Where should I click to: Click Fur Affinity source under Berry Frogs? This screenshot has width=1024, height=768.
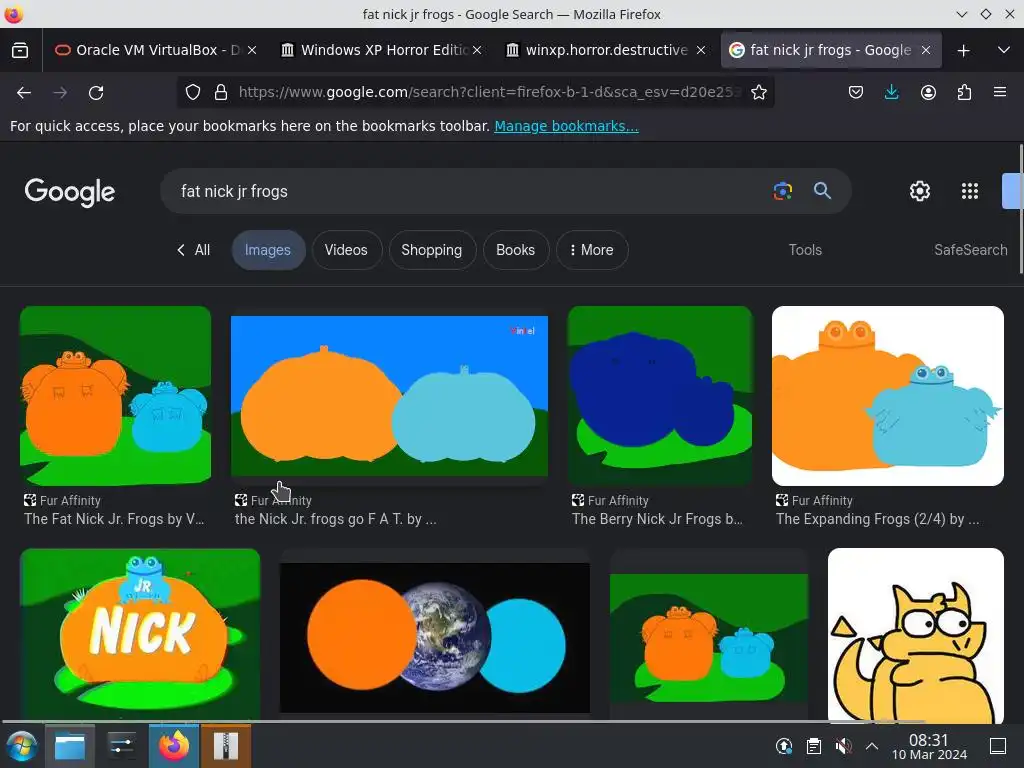pos(610,500)
